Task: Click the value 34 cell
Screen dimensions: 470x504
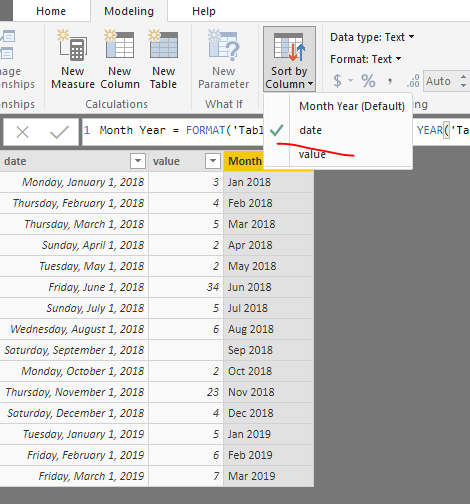Action: (186, 287)
